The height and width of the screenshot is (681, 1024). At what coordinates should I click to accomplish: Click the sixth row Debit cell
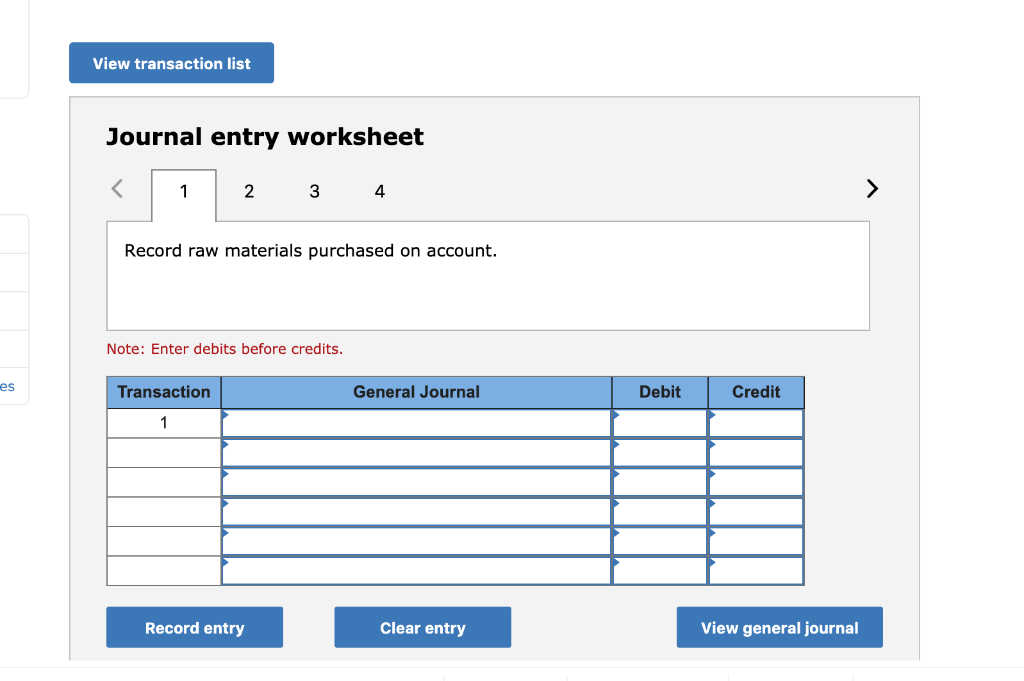(660, 571)
